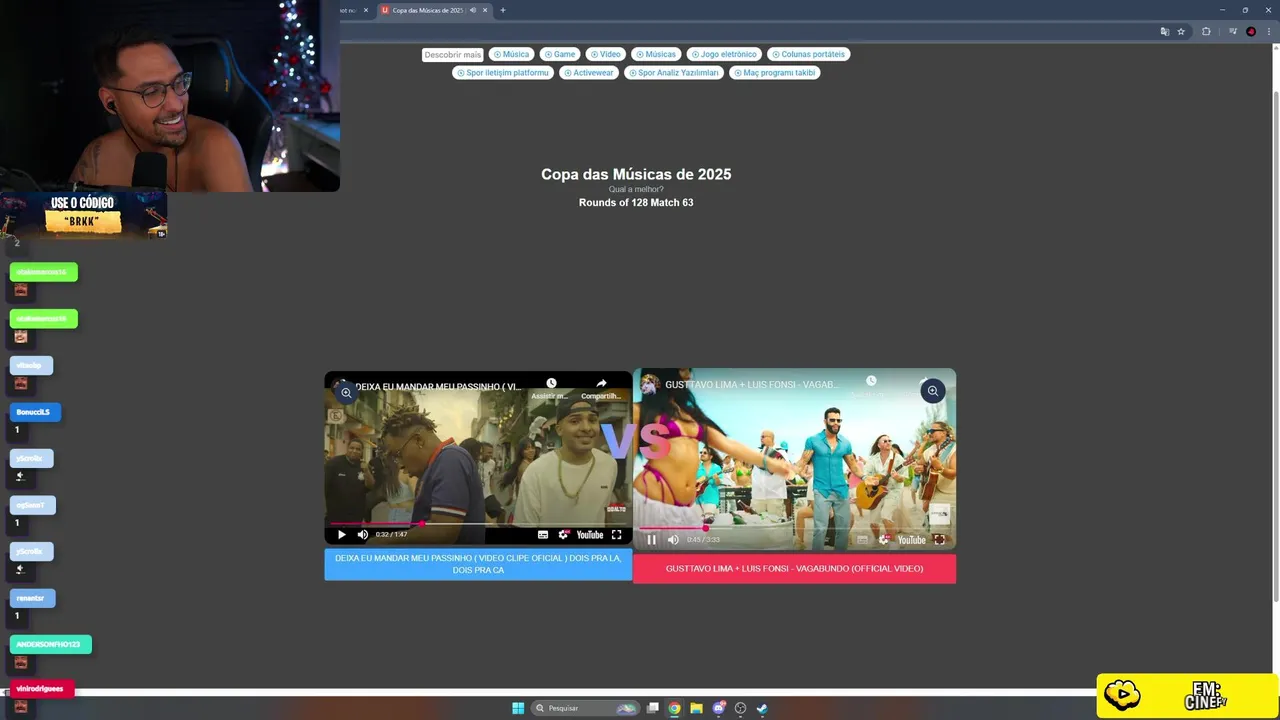Click the tab audio speaker icon
This screenshot has height=720, width=1280.
pos(473,10)
